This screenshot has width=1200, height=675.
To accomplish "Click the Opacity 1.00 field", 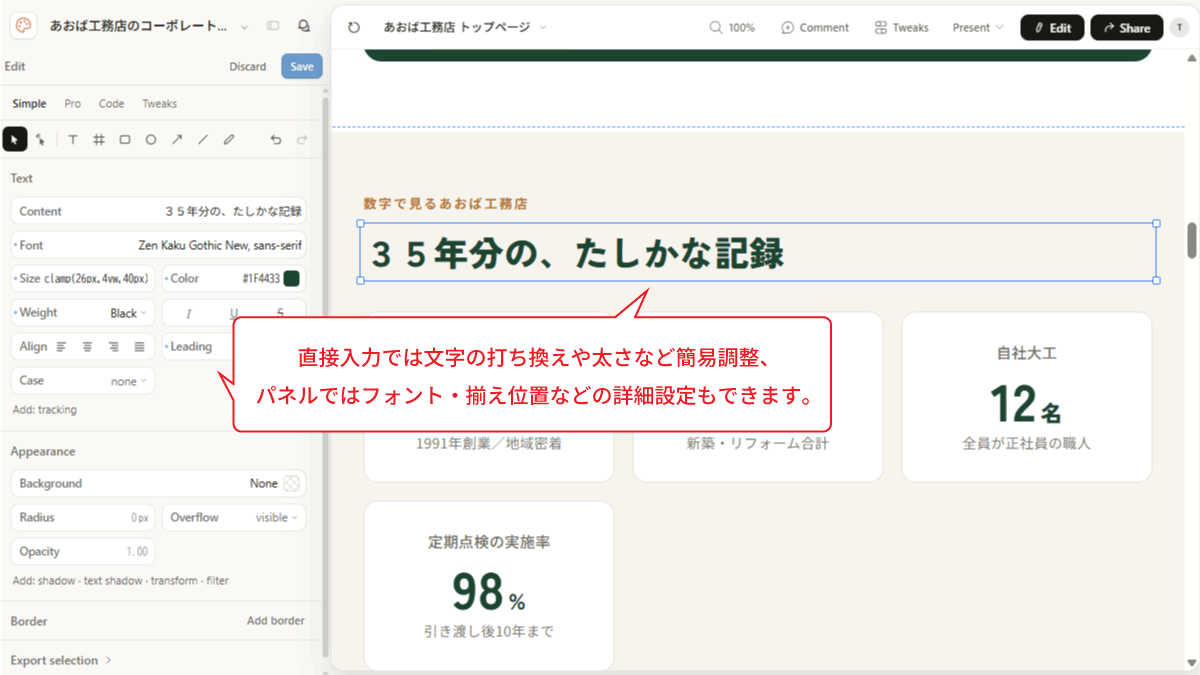I will tap(83, 552).
